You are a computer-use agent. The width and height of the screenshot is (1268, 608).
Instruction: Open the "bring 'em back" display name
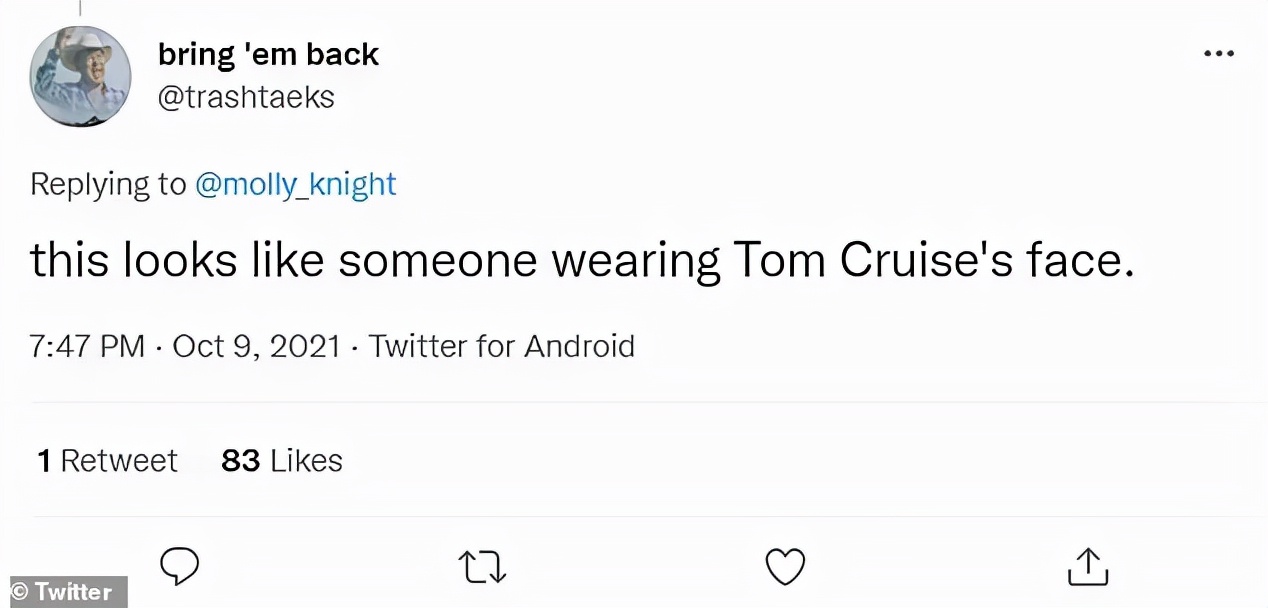tap(268, 54)
